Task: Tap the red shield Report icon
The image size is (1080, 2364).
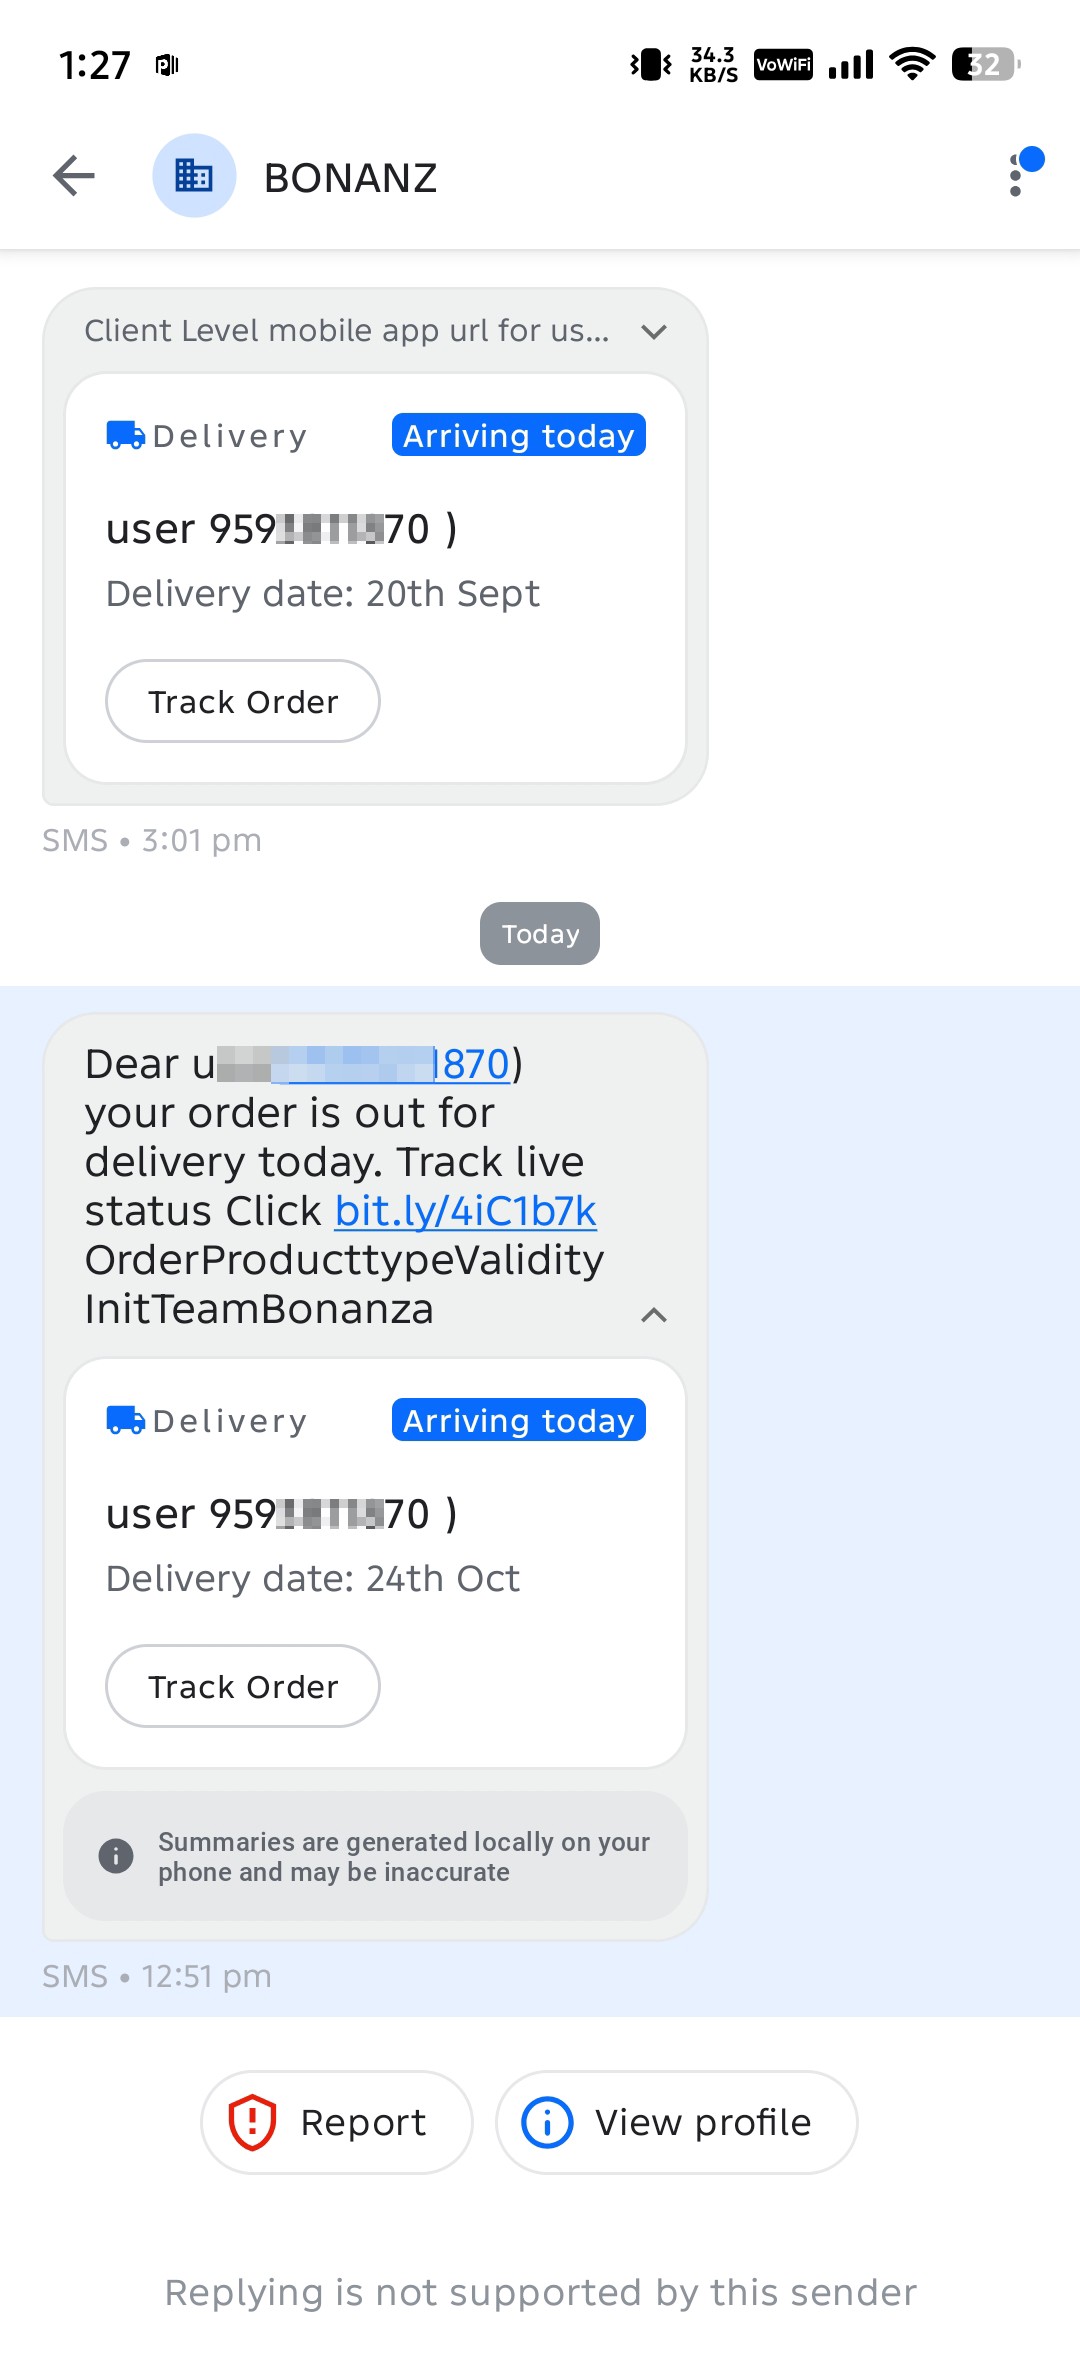Action: pos(252,2122)
